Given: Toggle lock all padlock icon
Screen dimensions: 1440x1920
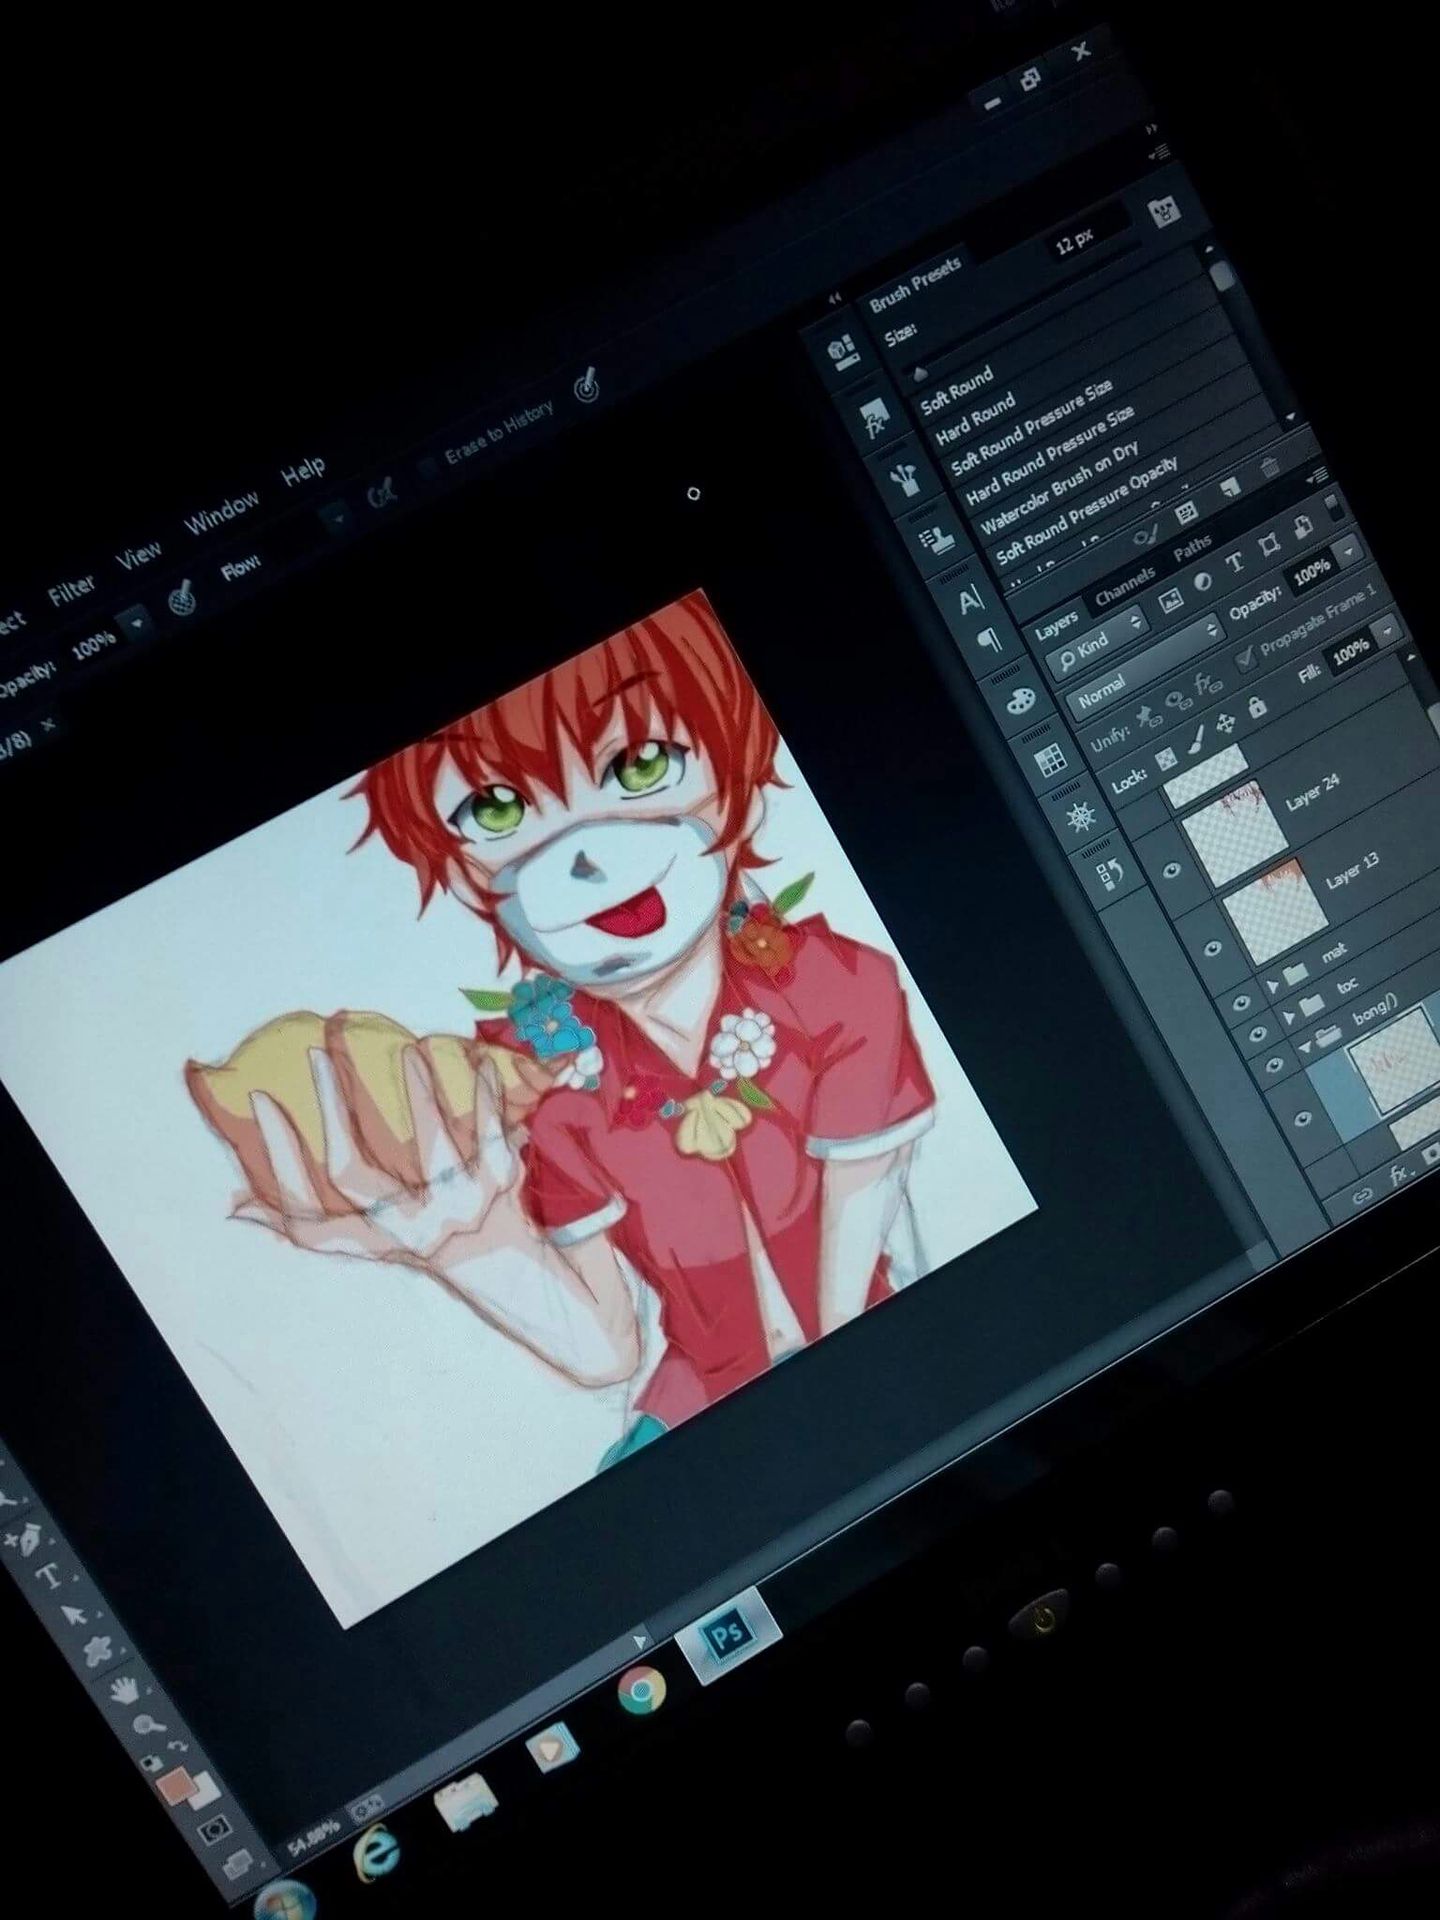Looking at the screenshot, I should (x=1257, y=706).
